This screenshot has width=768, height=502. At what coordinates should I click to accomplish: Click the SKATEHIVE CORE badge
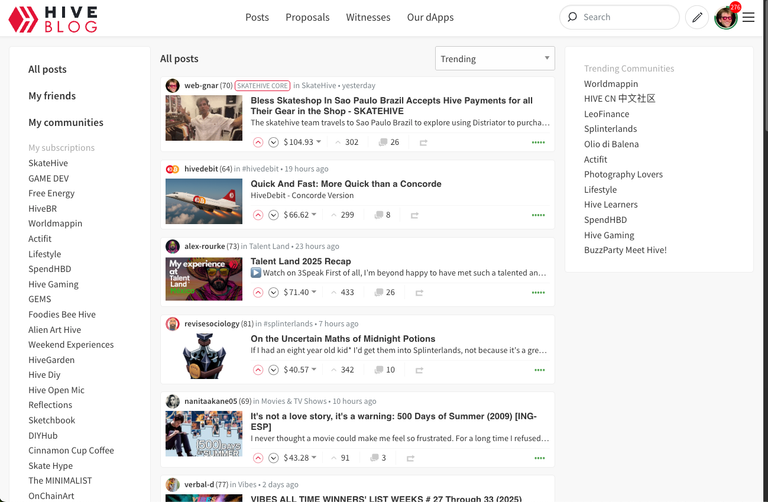(x=262, y=85)
